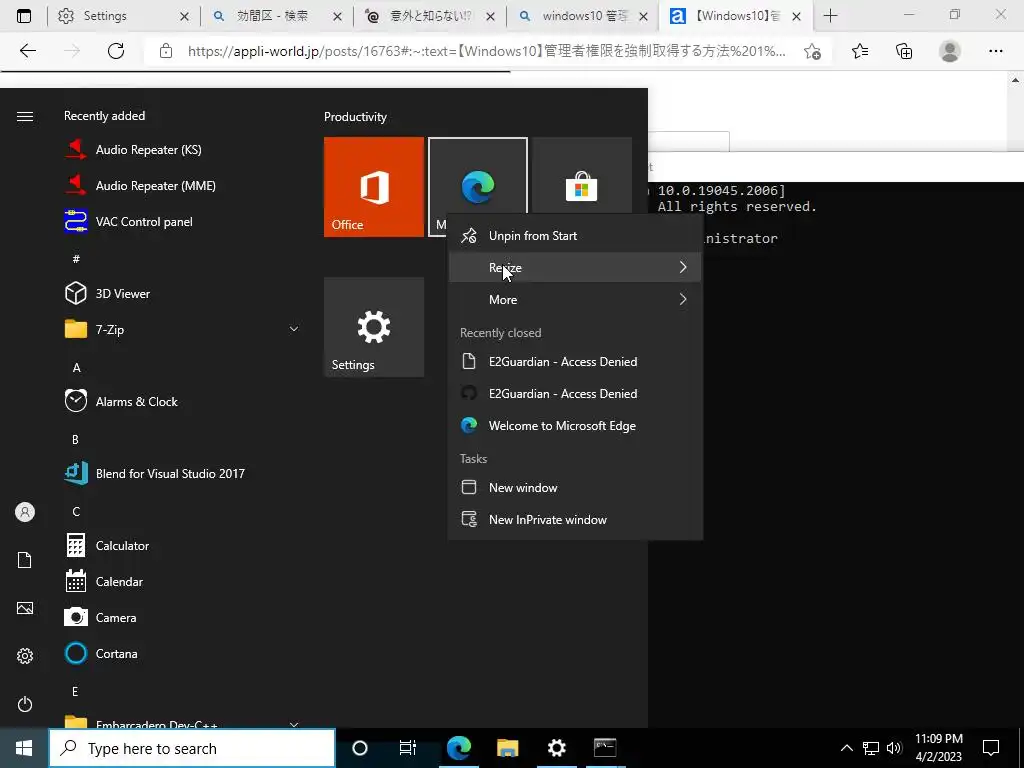The image size is (1024, 768).
Task: Open Microsoft Edge from taskbar
Action: pyautogui.click(x=459, y=748)
